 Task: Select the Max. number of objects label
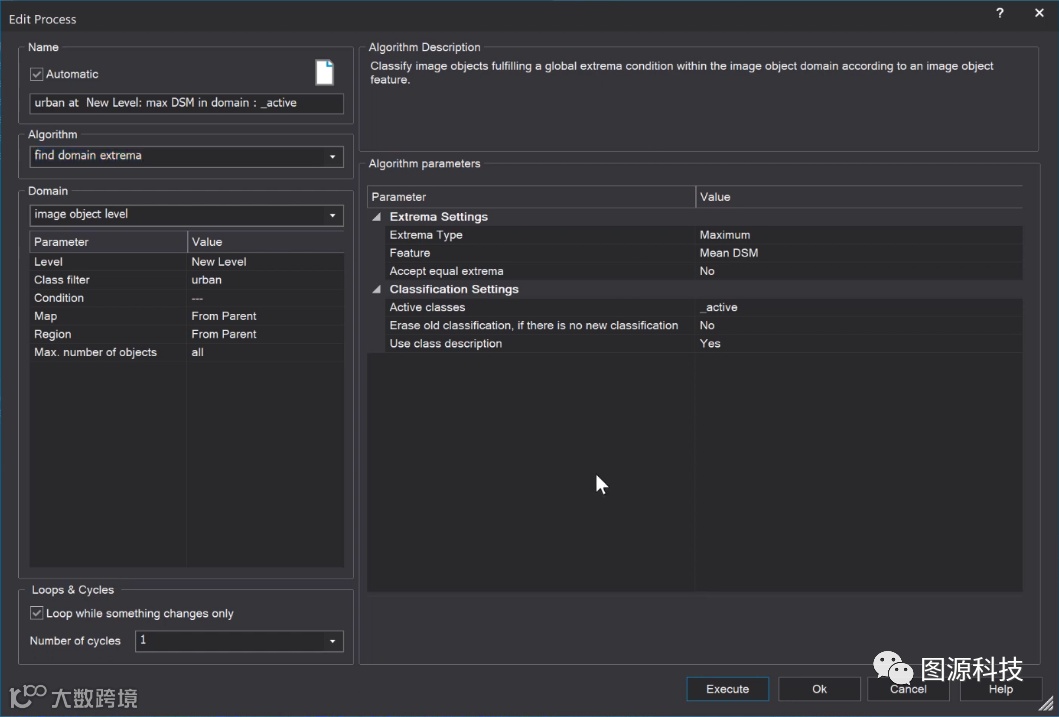click(x=95, y=352)
